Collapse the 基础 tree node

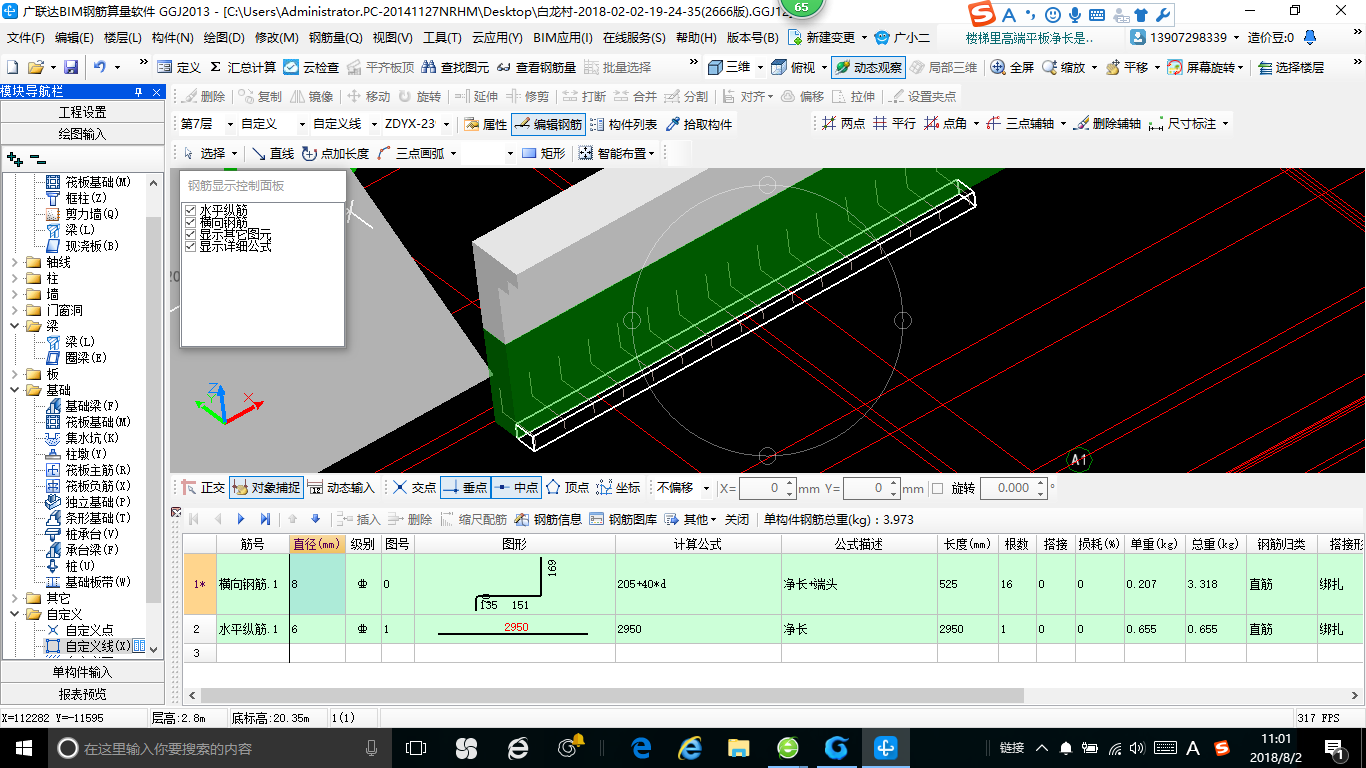(15, 390)
